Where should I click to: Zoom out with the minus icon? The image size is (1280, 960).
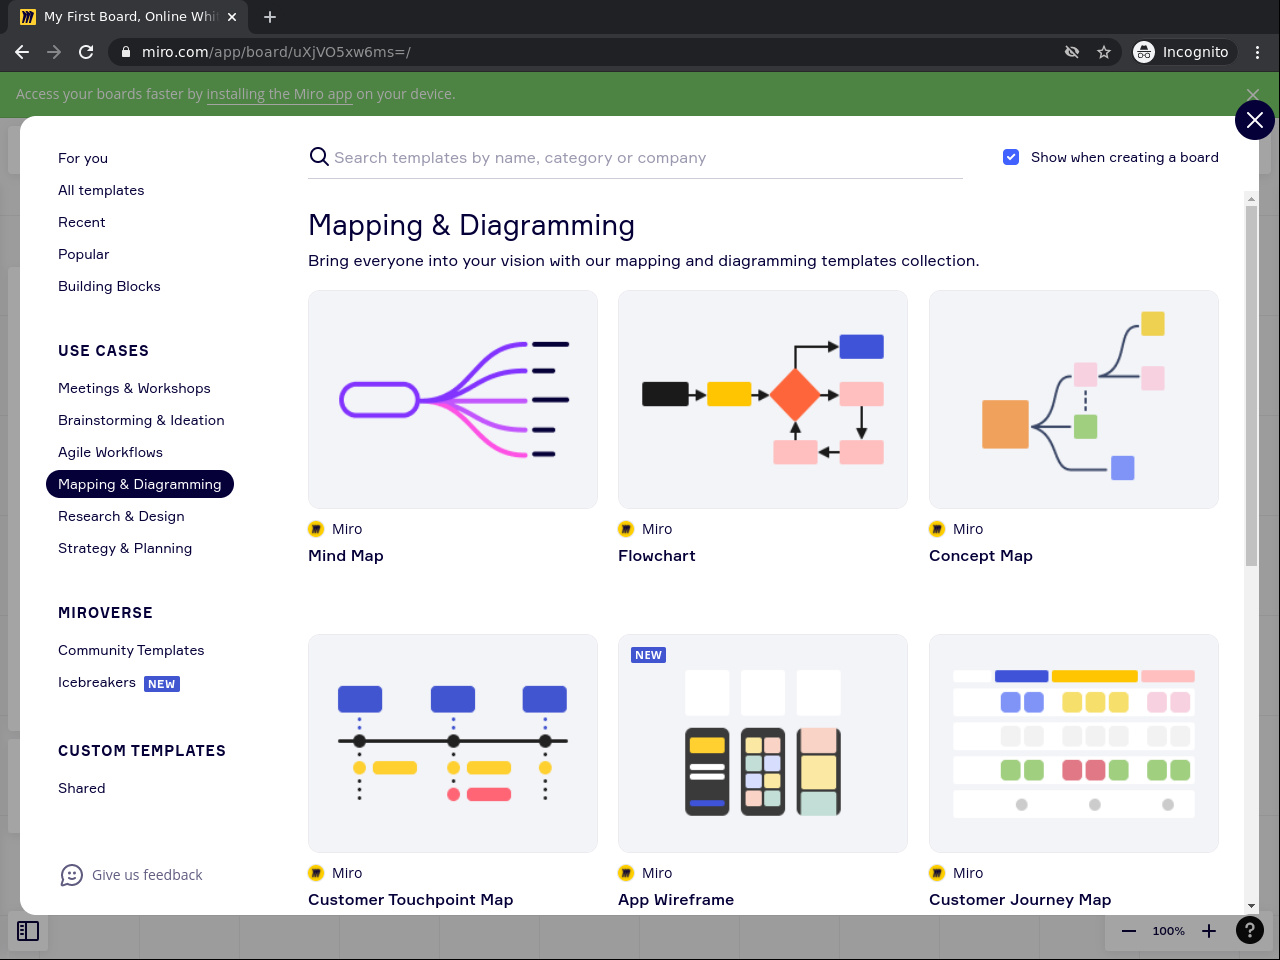click(1129, 931)
